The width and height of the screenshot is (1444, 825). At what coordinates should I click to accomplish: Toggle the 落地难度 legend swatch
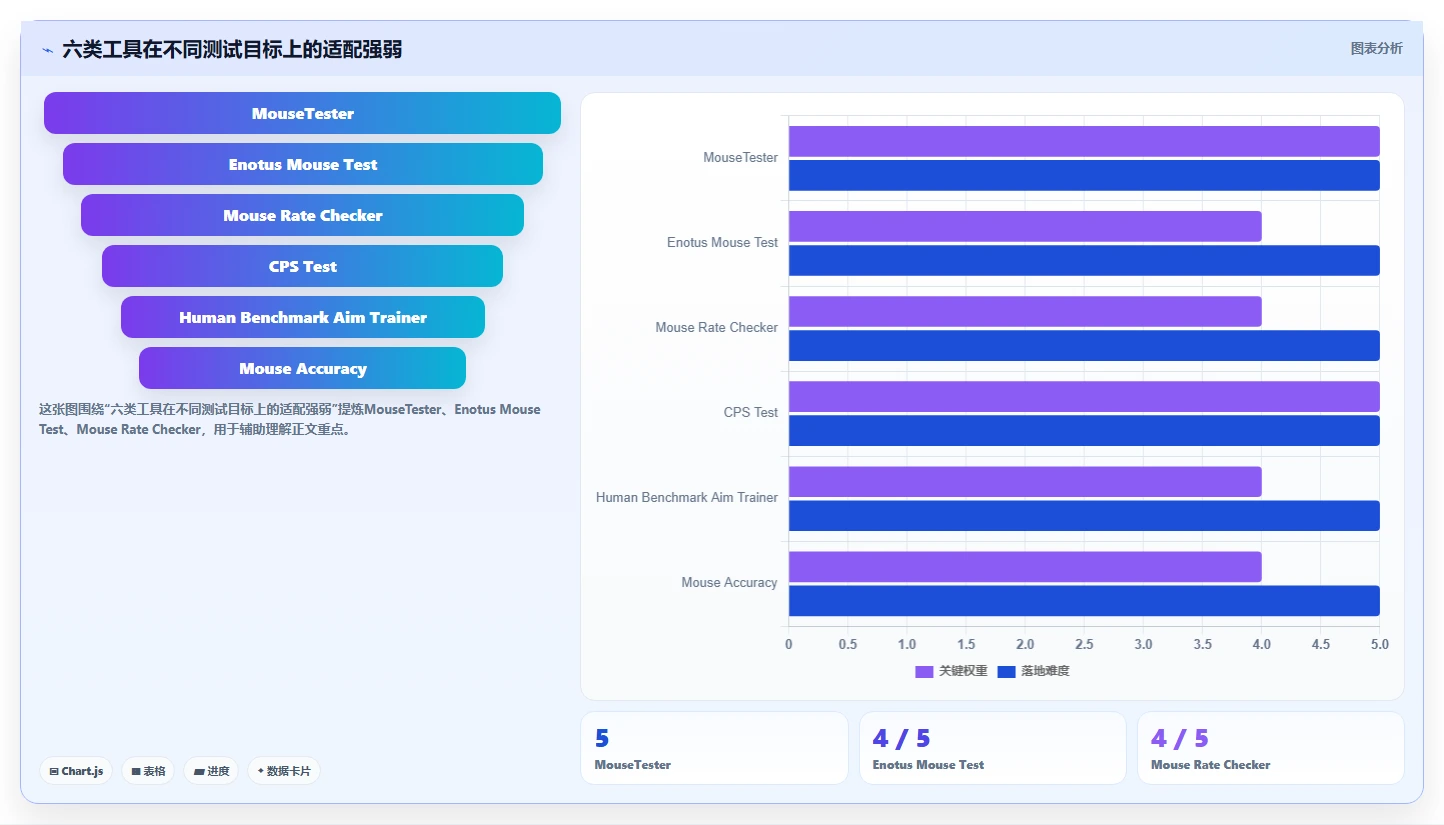point(1006,671)
